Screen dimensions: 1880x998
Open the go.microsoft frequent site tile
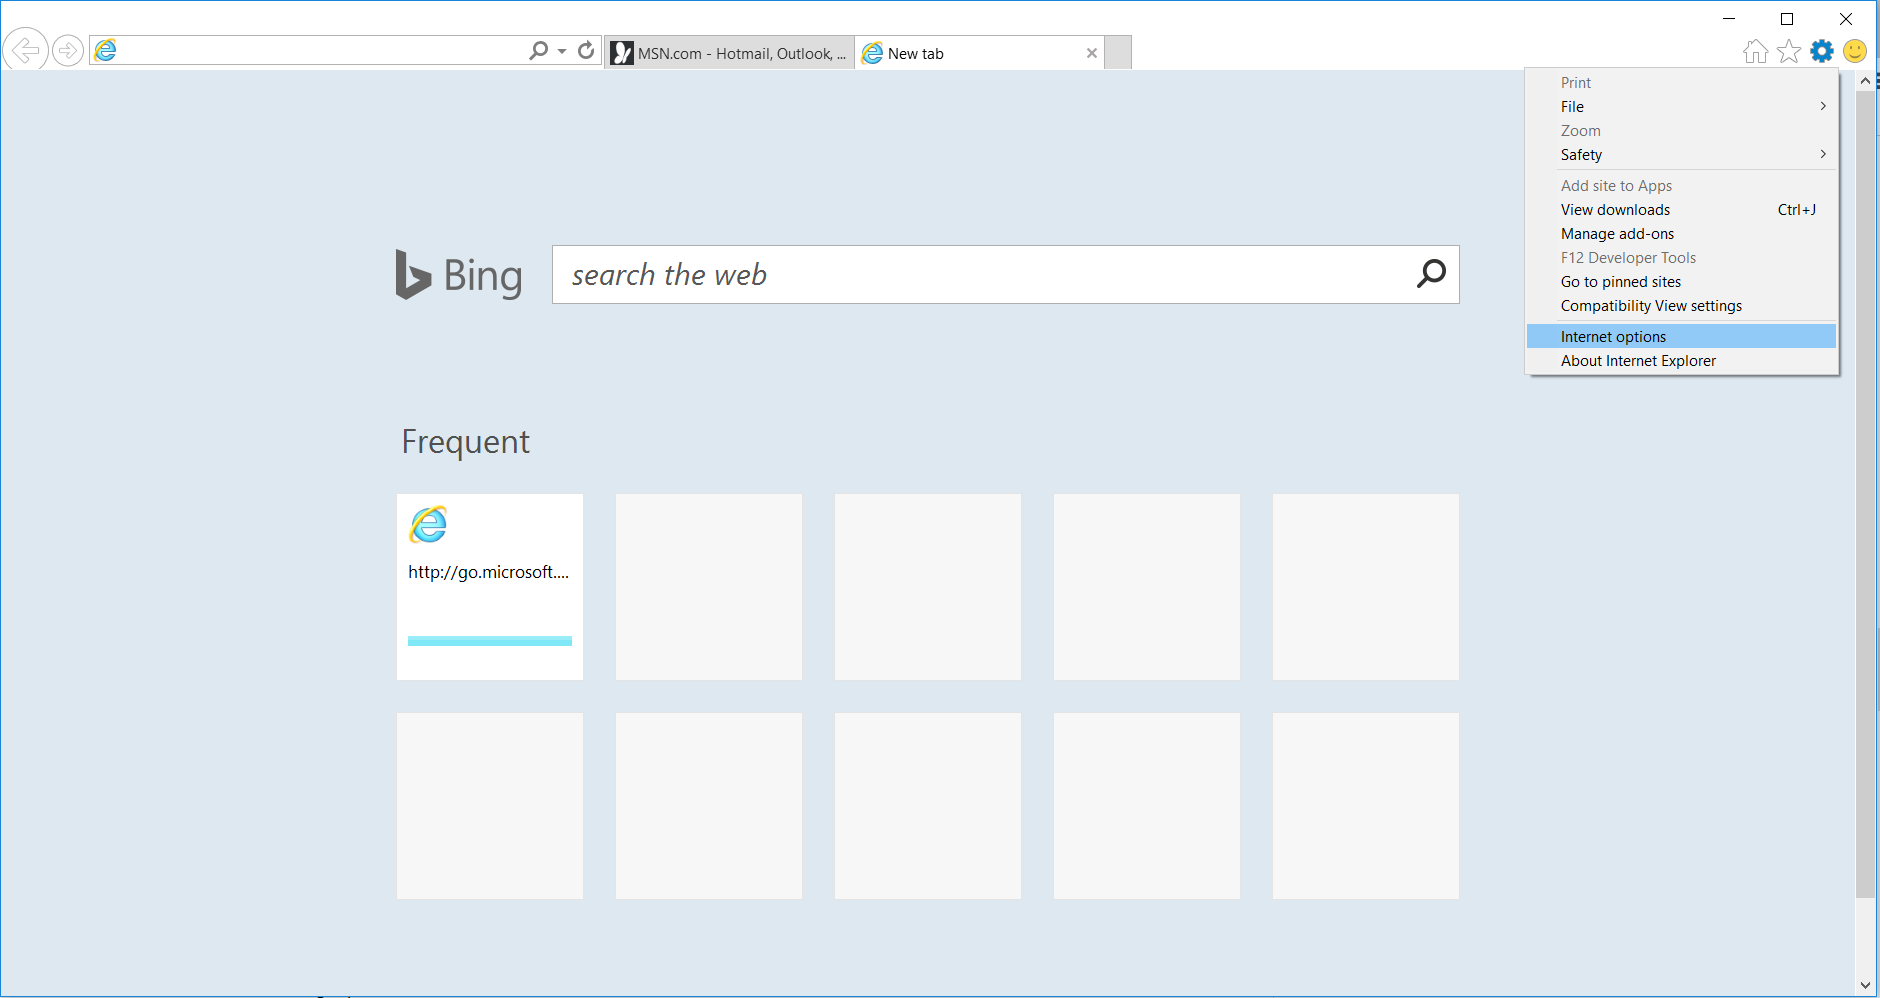pyautogui.click(x=490, y=587)
